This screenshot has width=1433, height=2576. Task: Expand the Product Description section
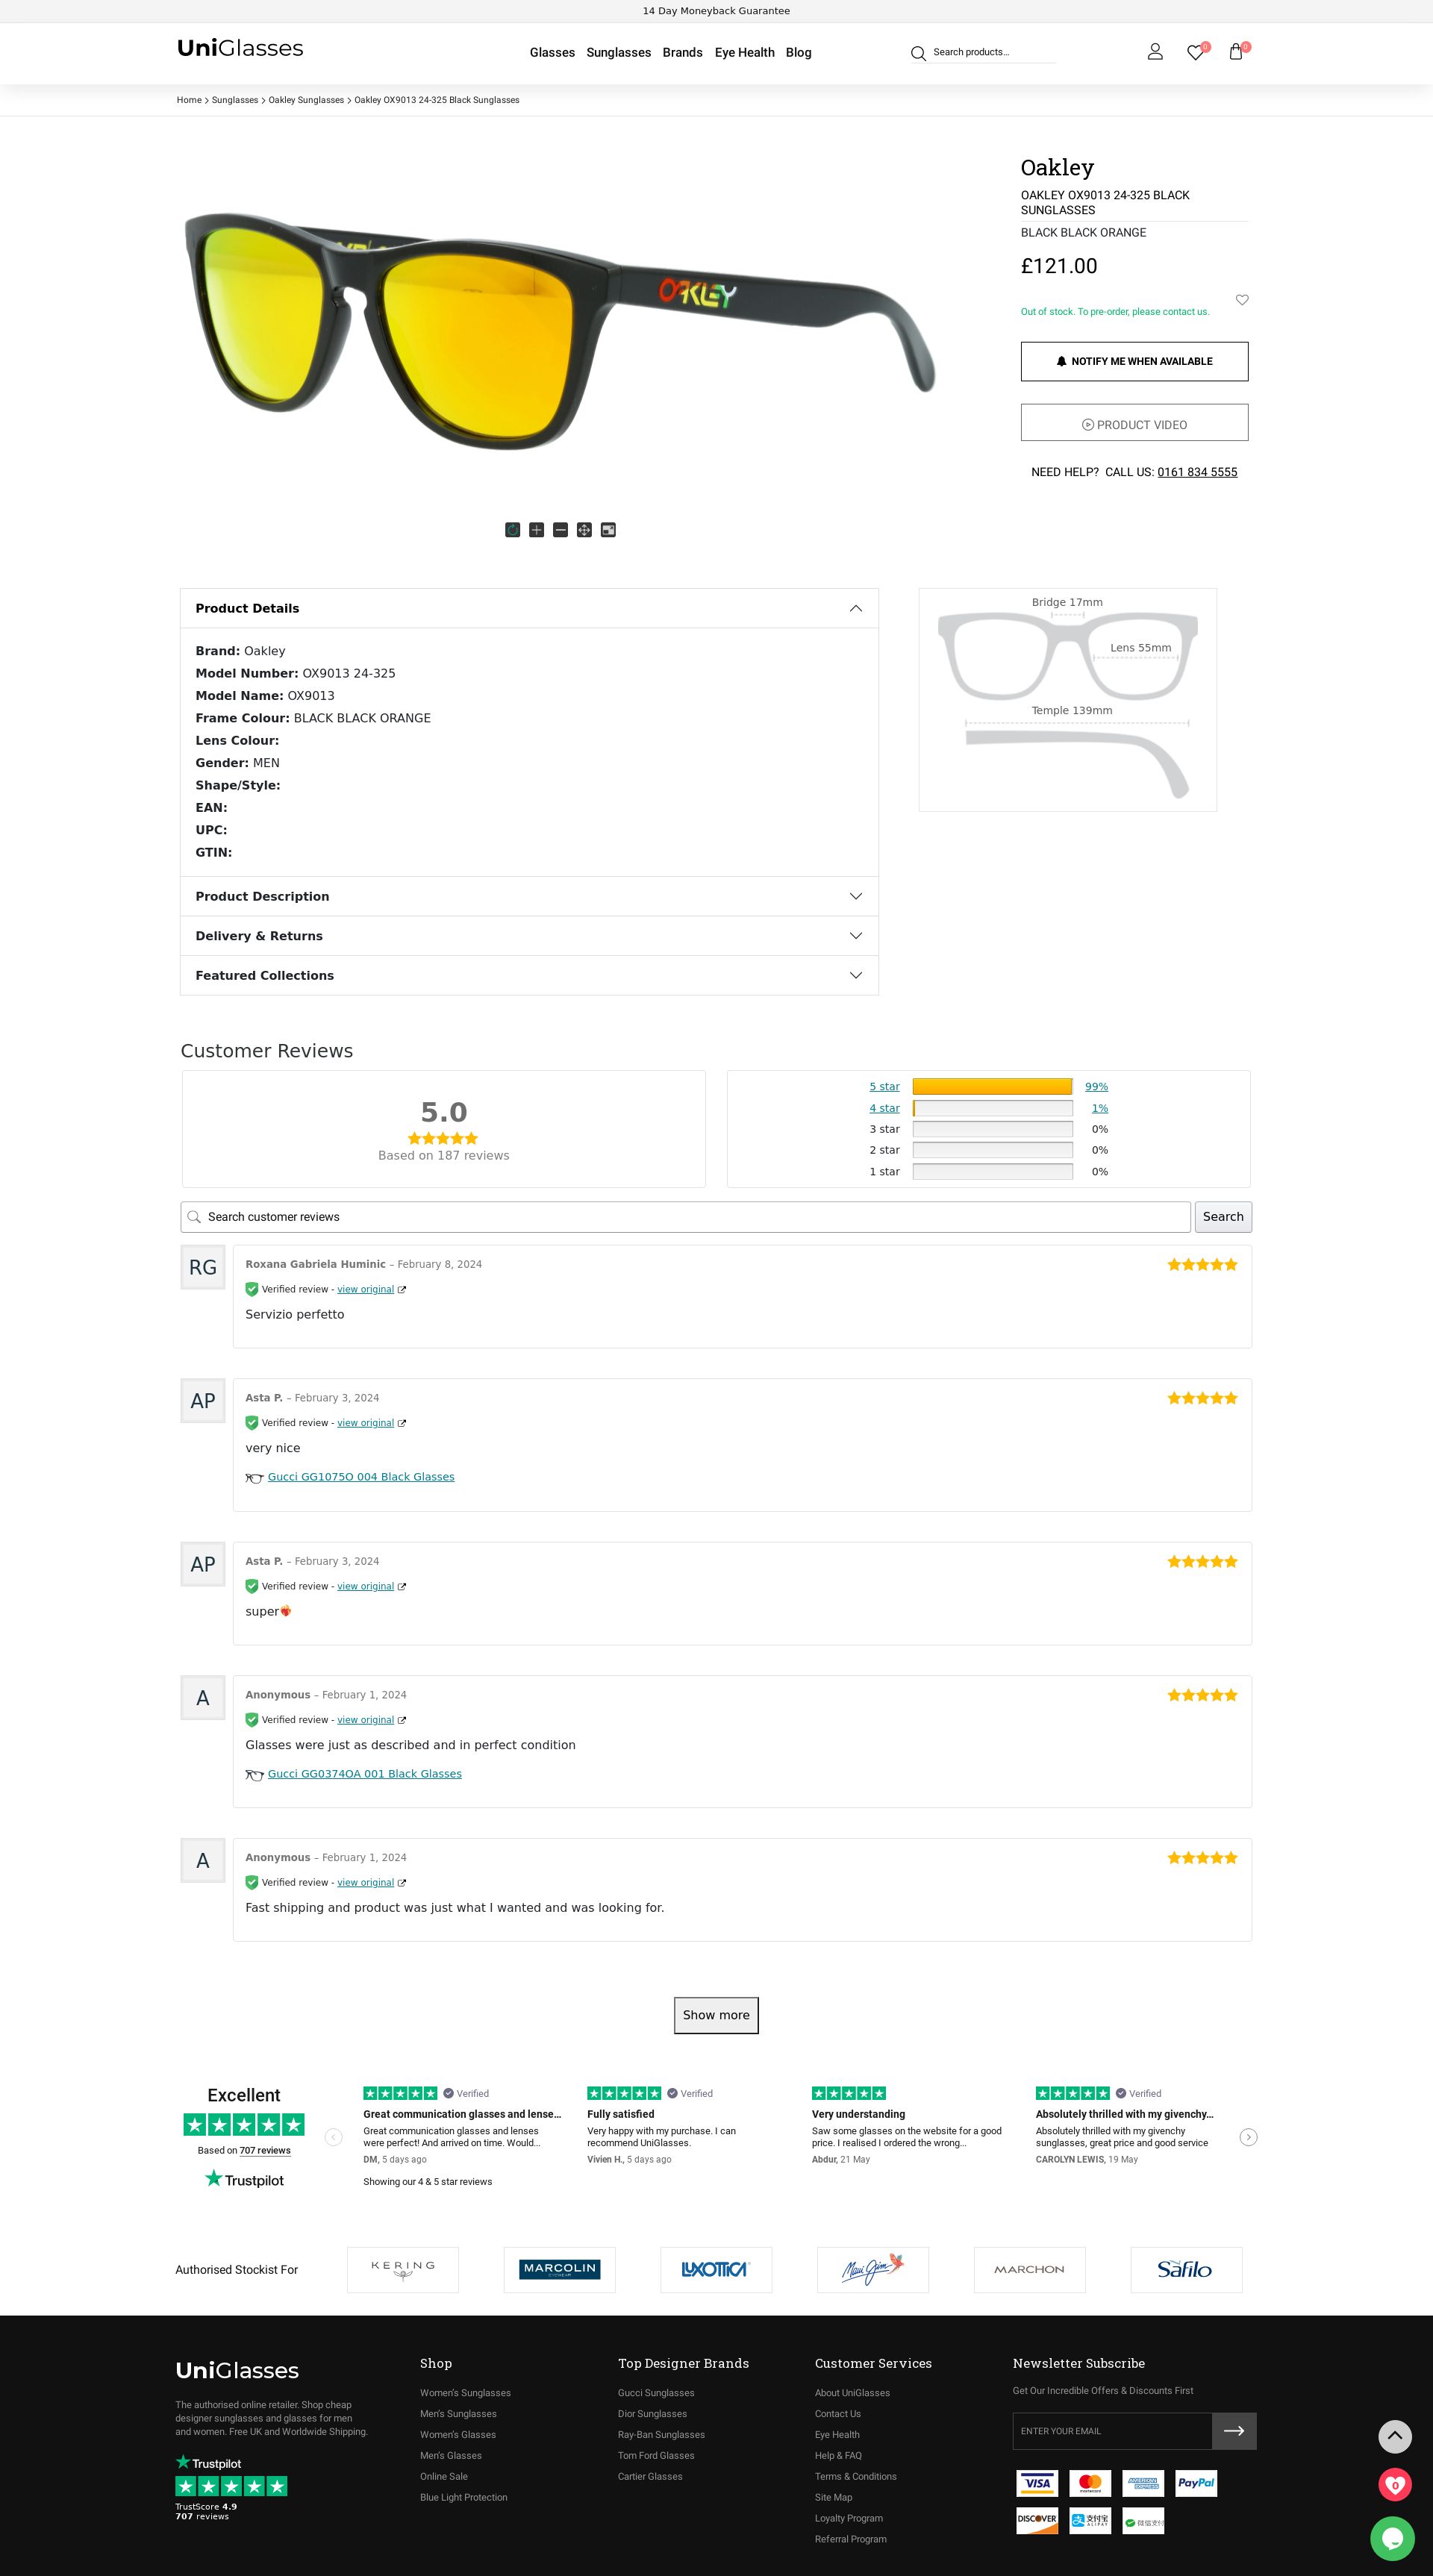(x=529, y=896)
